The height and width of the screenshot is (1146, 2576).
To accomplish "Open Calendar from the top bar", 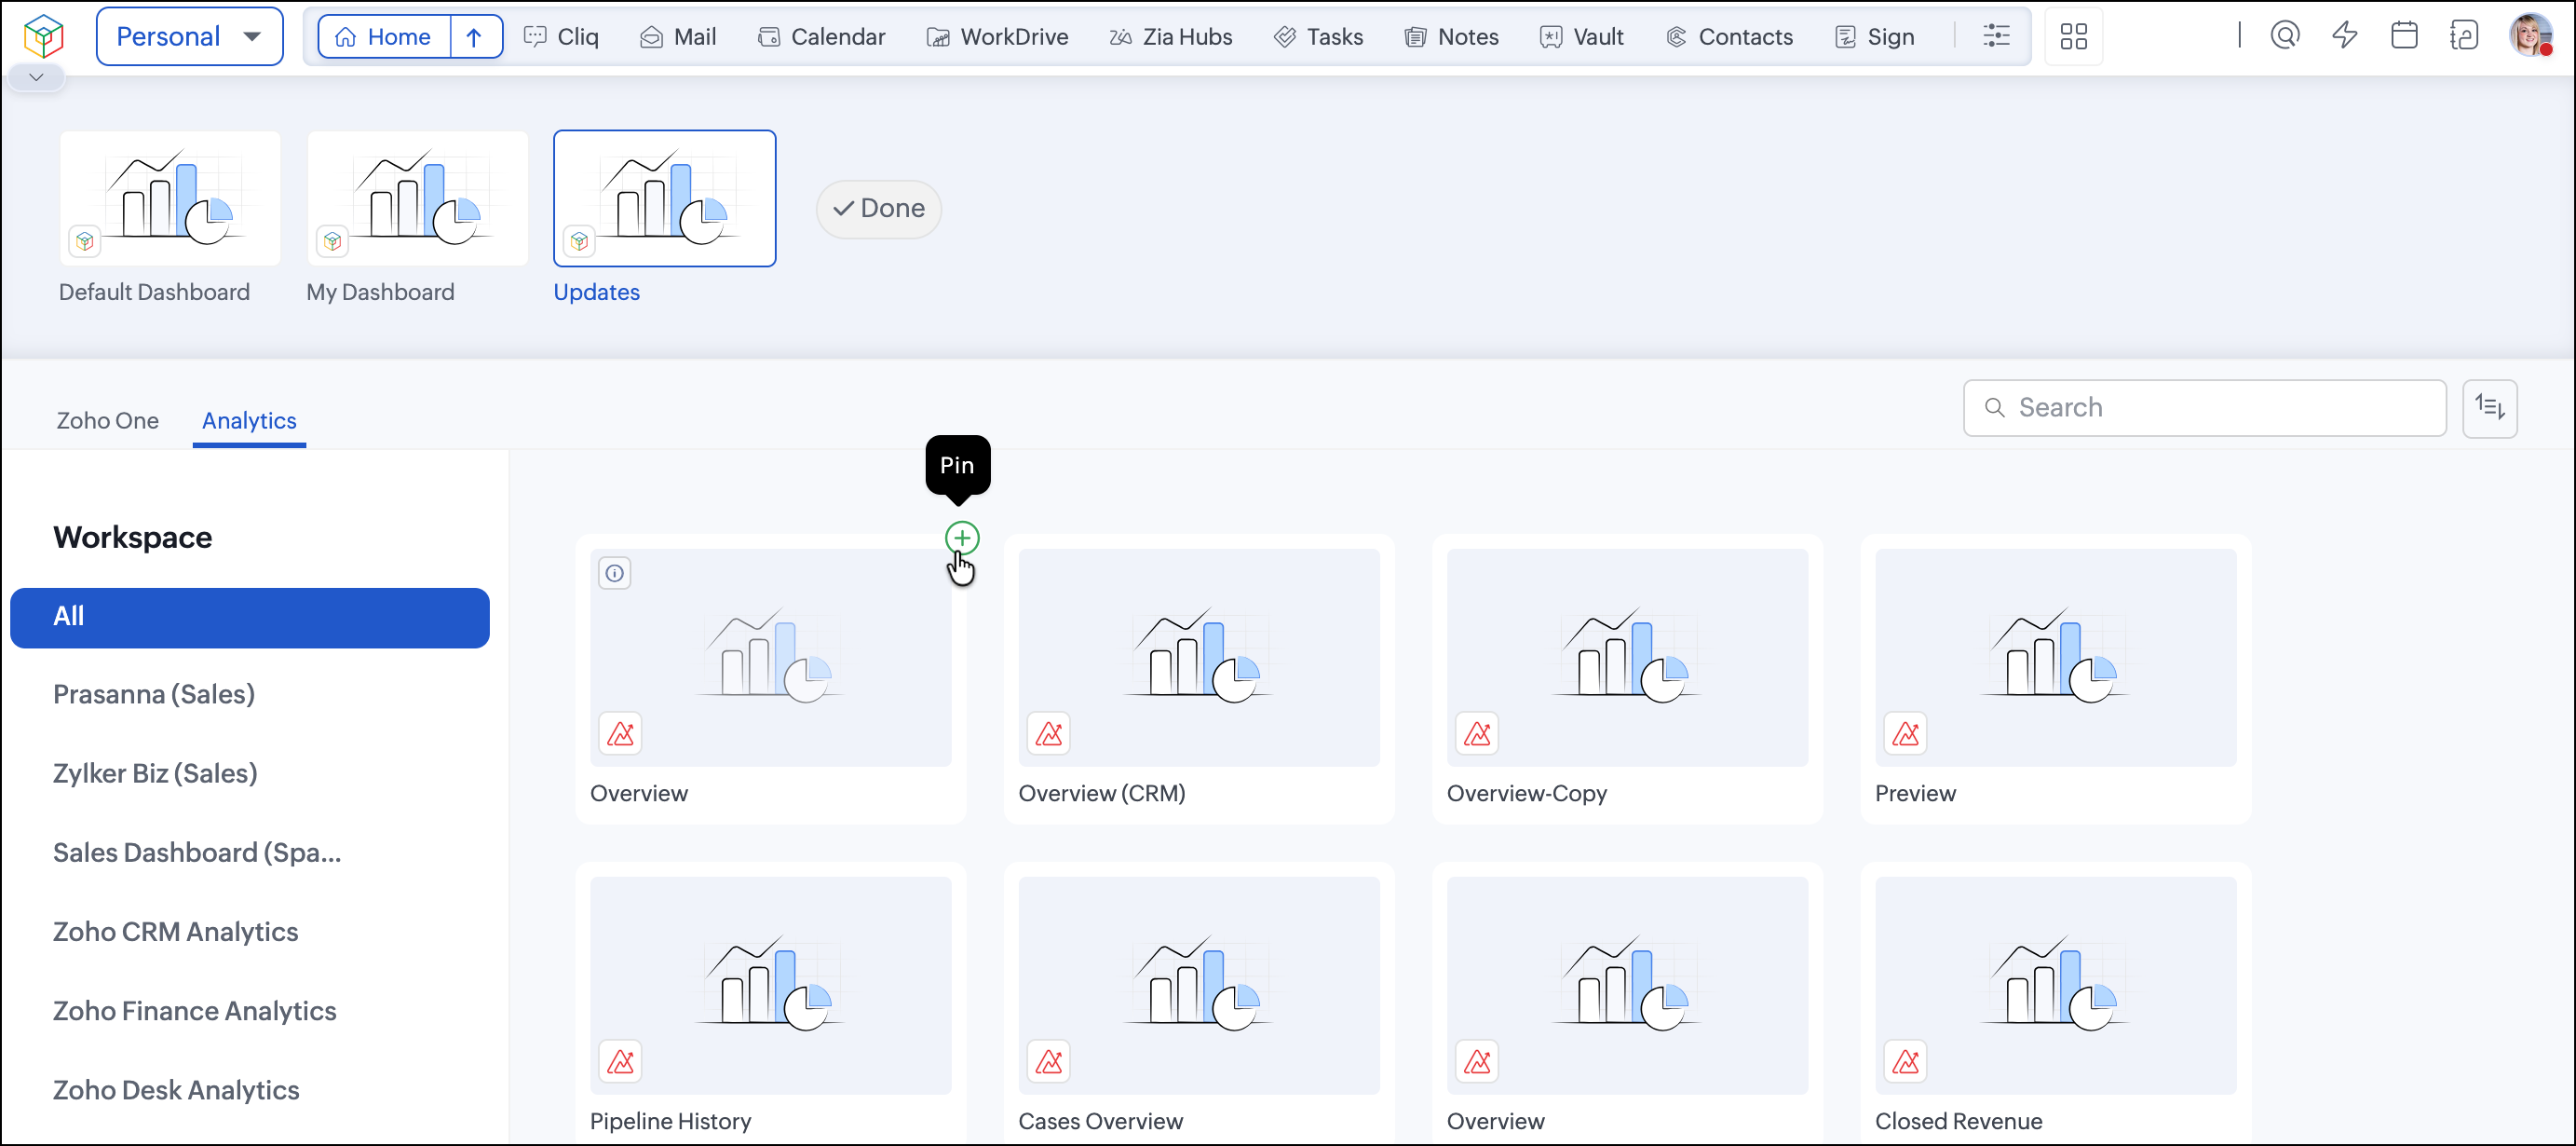I will [821, 37].
